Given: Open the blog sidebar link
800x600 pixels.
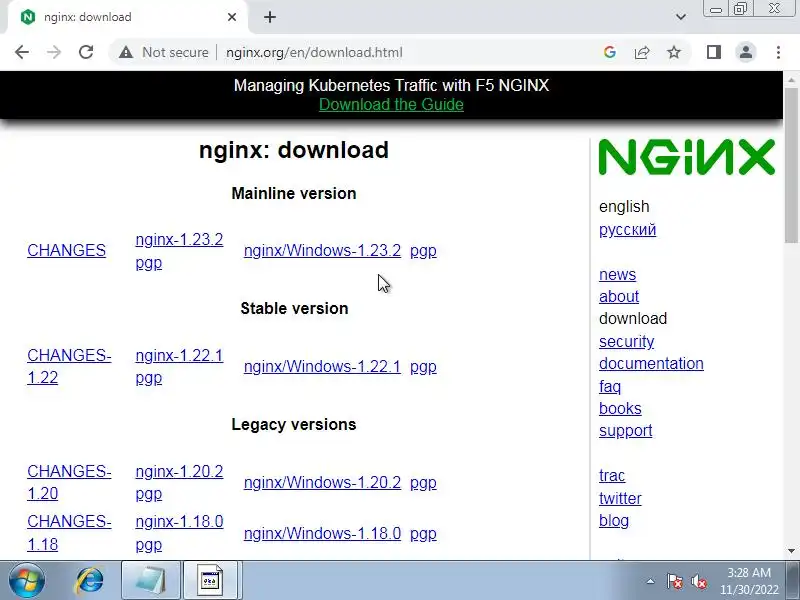Looking at the screenshot, I should (614, 521).
